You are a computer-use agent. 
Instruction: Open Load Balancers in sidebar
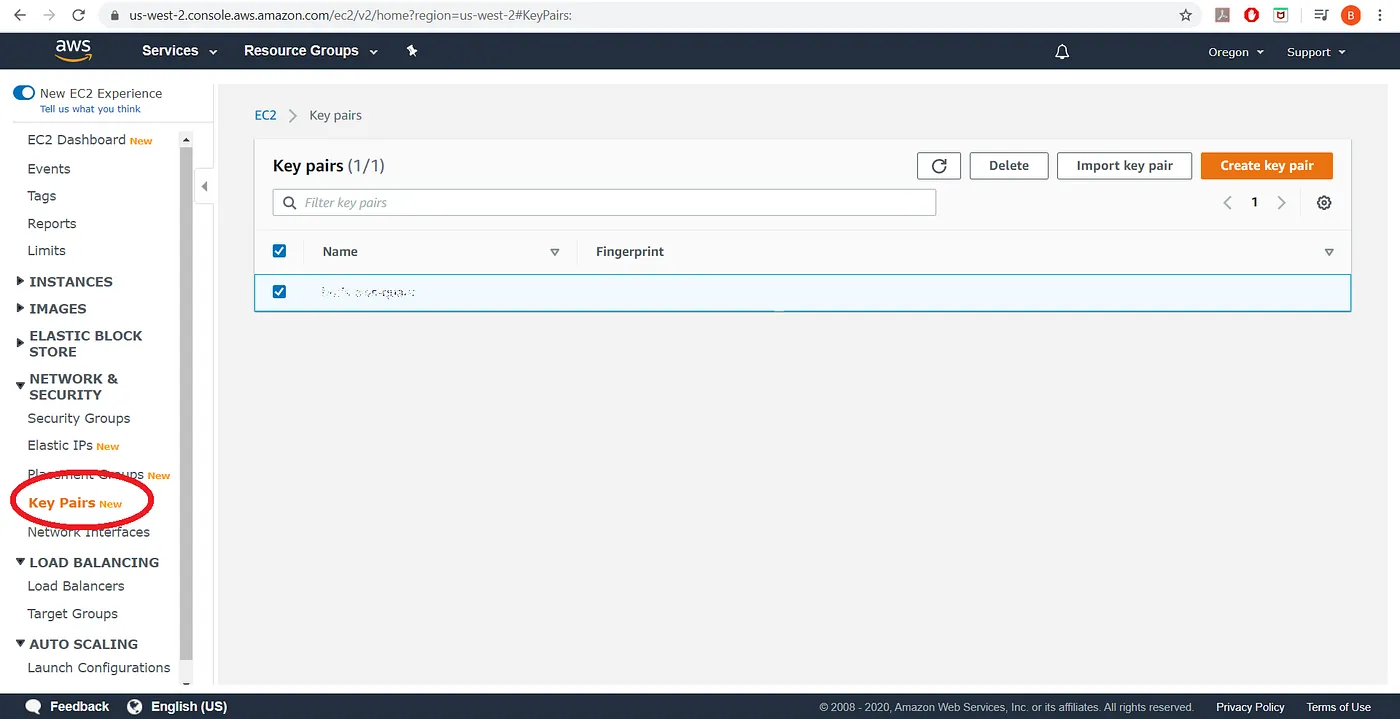[76, 586]
